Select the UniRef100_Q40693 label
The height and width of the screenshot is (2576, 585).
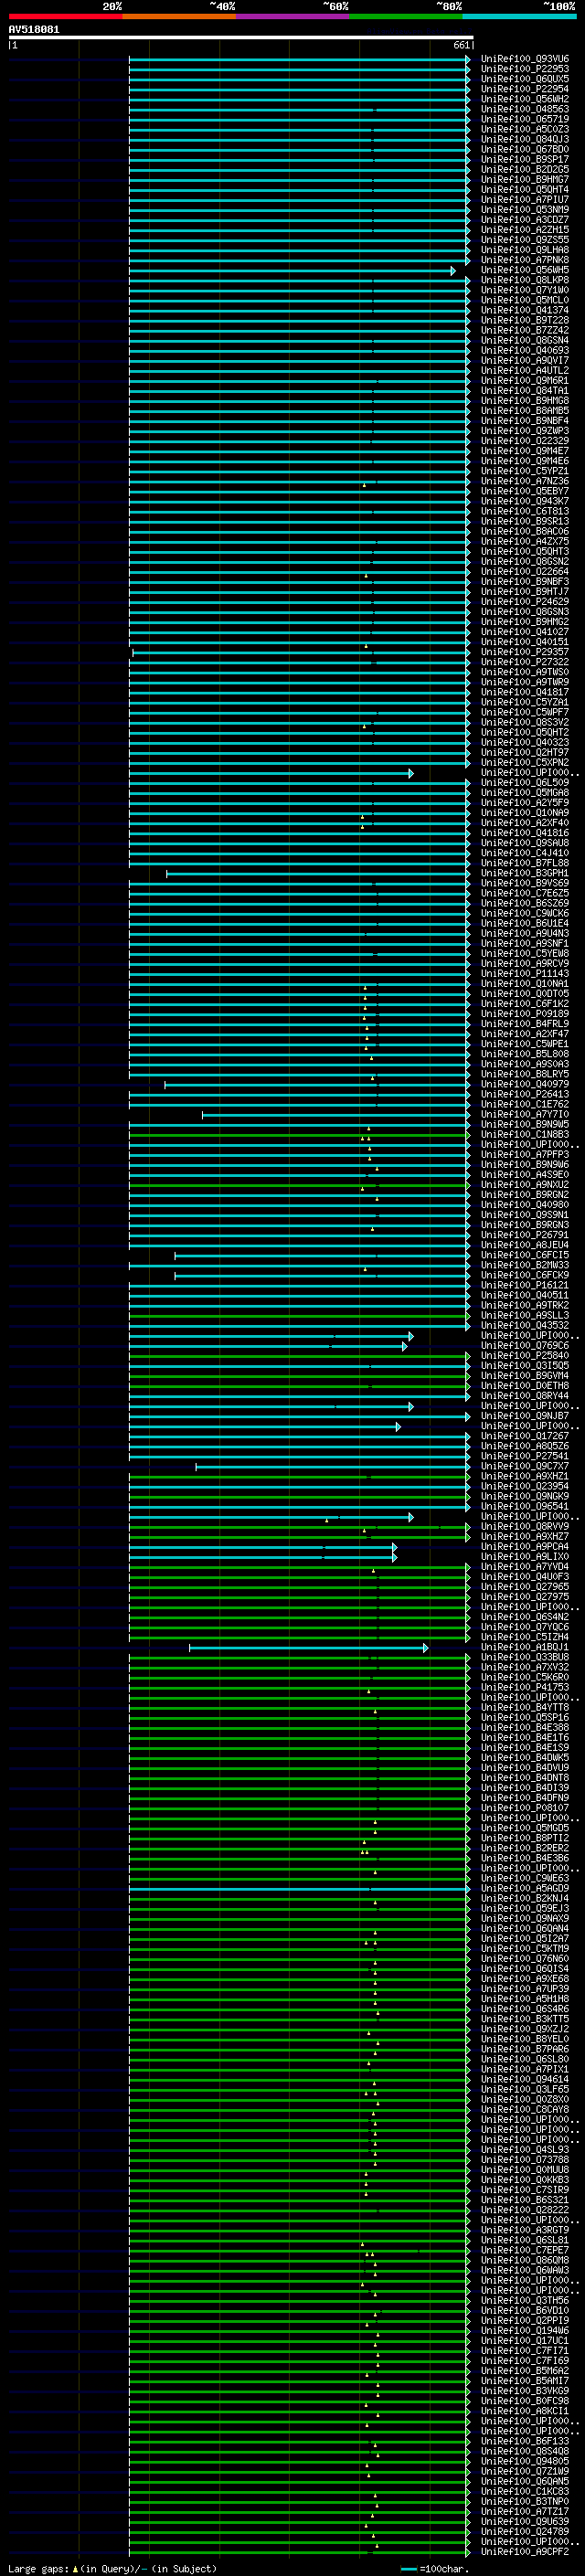pyautogui.click(x=525, y=350)
